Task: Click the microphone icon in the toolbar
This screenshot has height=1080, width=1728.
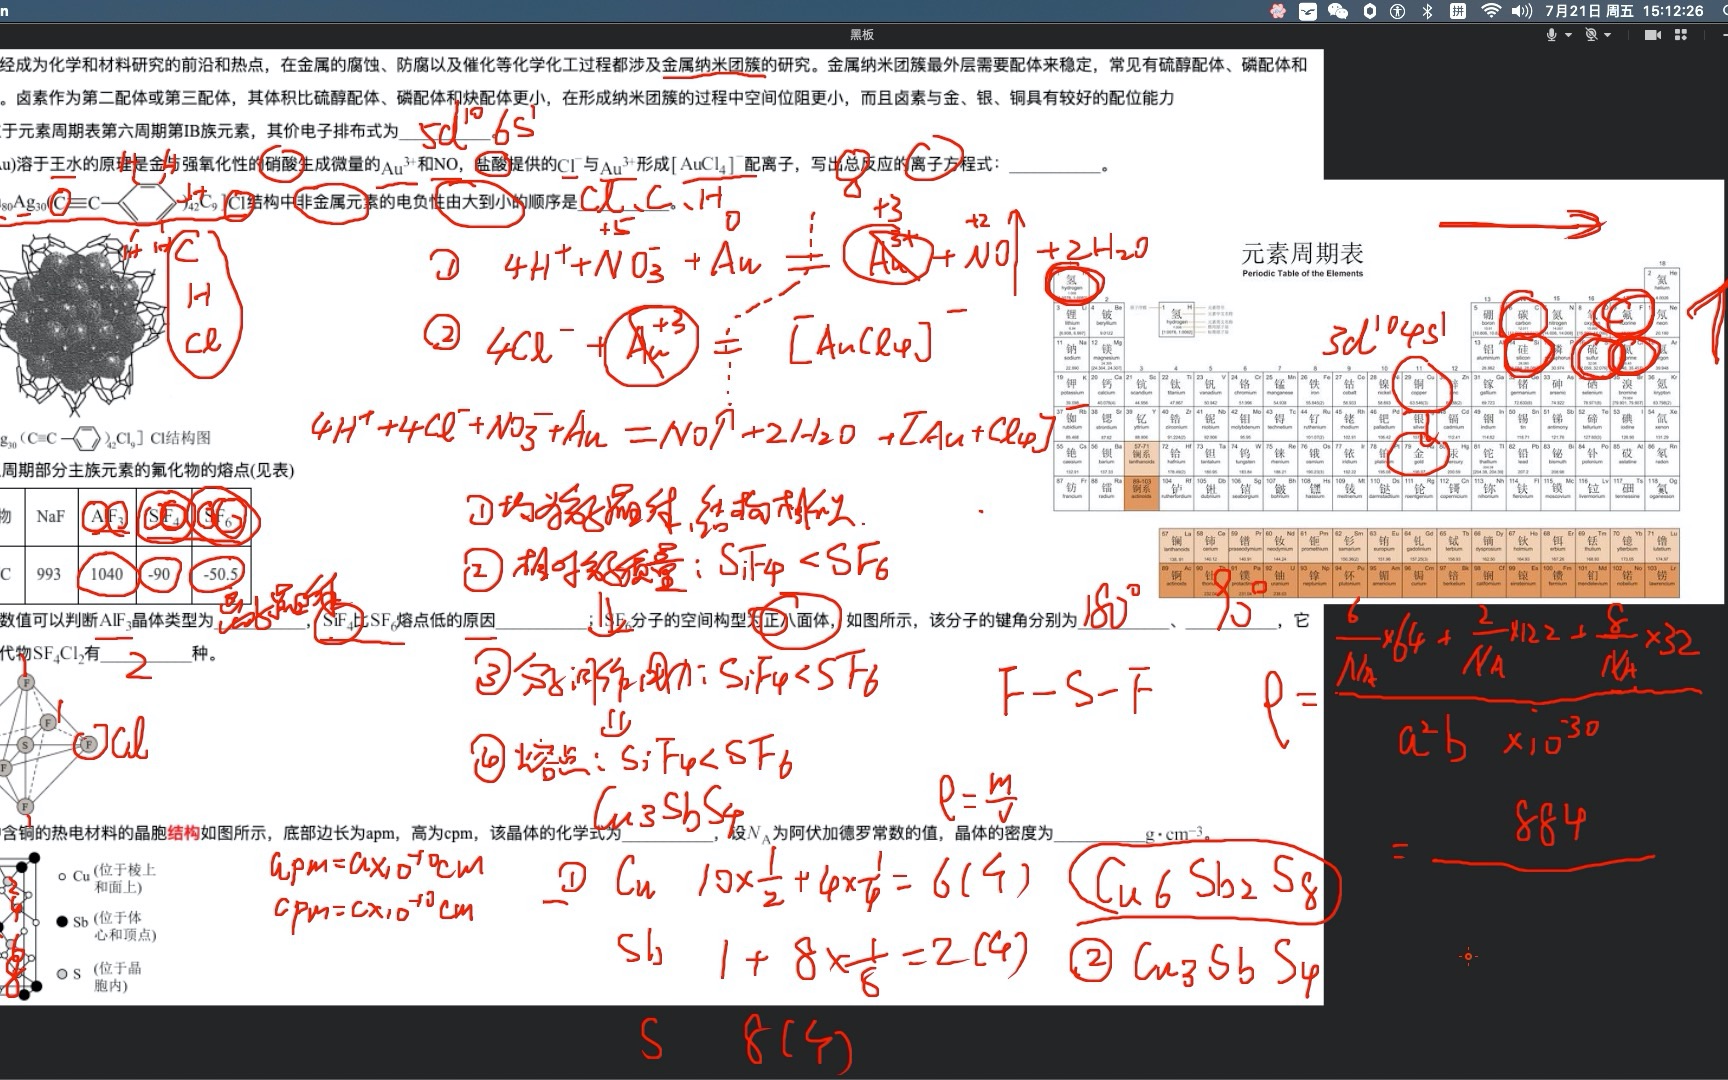Action: click(1551, 34)
